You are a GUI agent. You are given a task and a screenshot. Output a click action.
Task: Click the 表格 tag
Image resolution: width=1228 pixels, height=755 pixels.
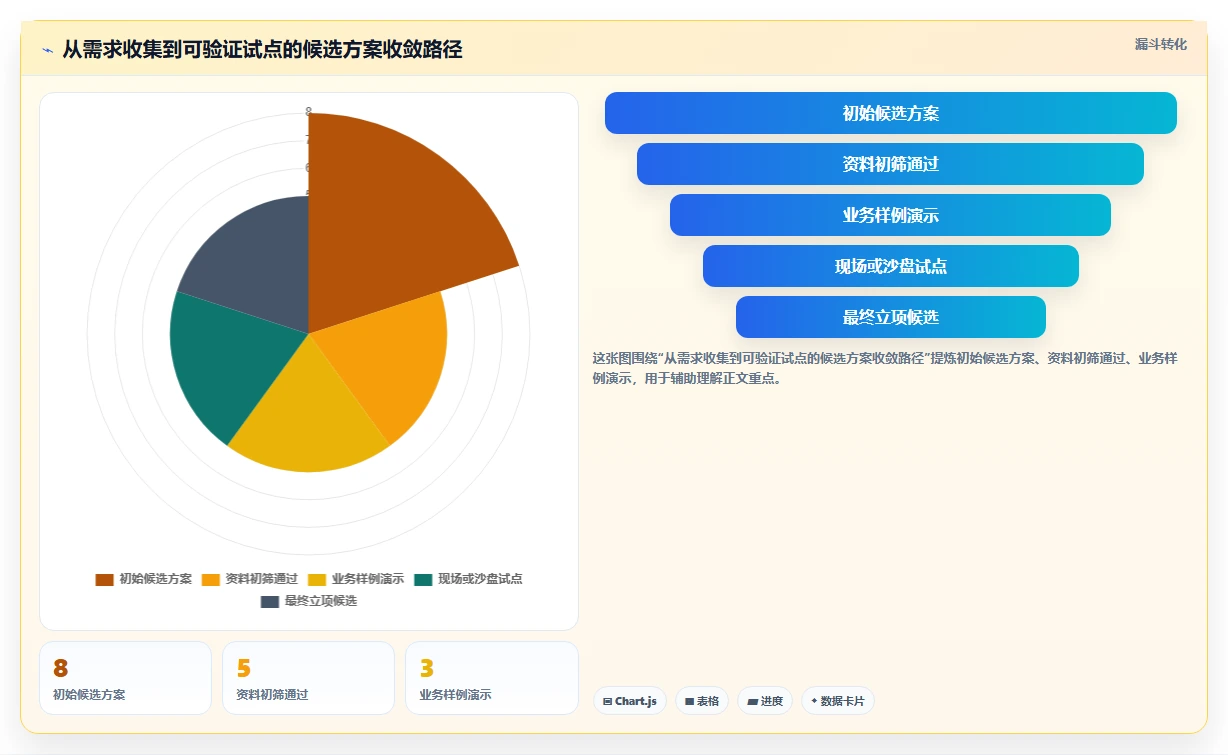pos(702,701)
